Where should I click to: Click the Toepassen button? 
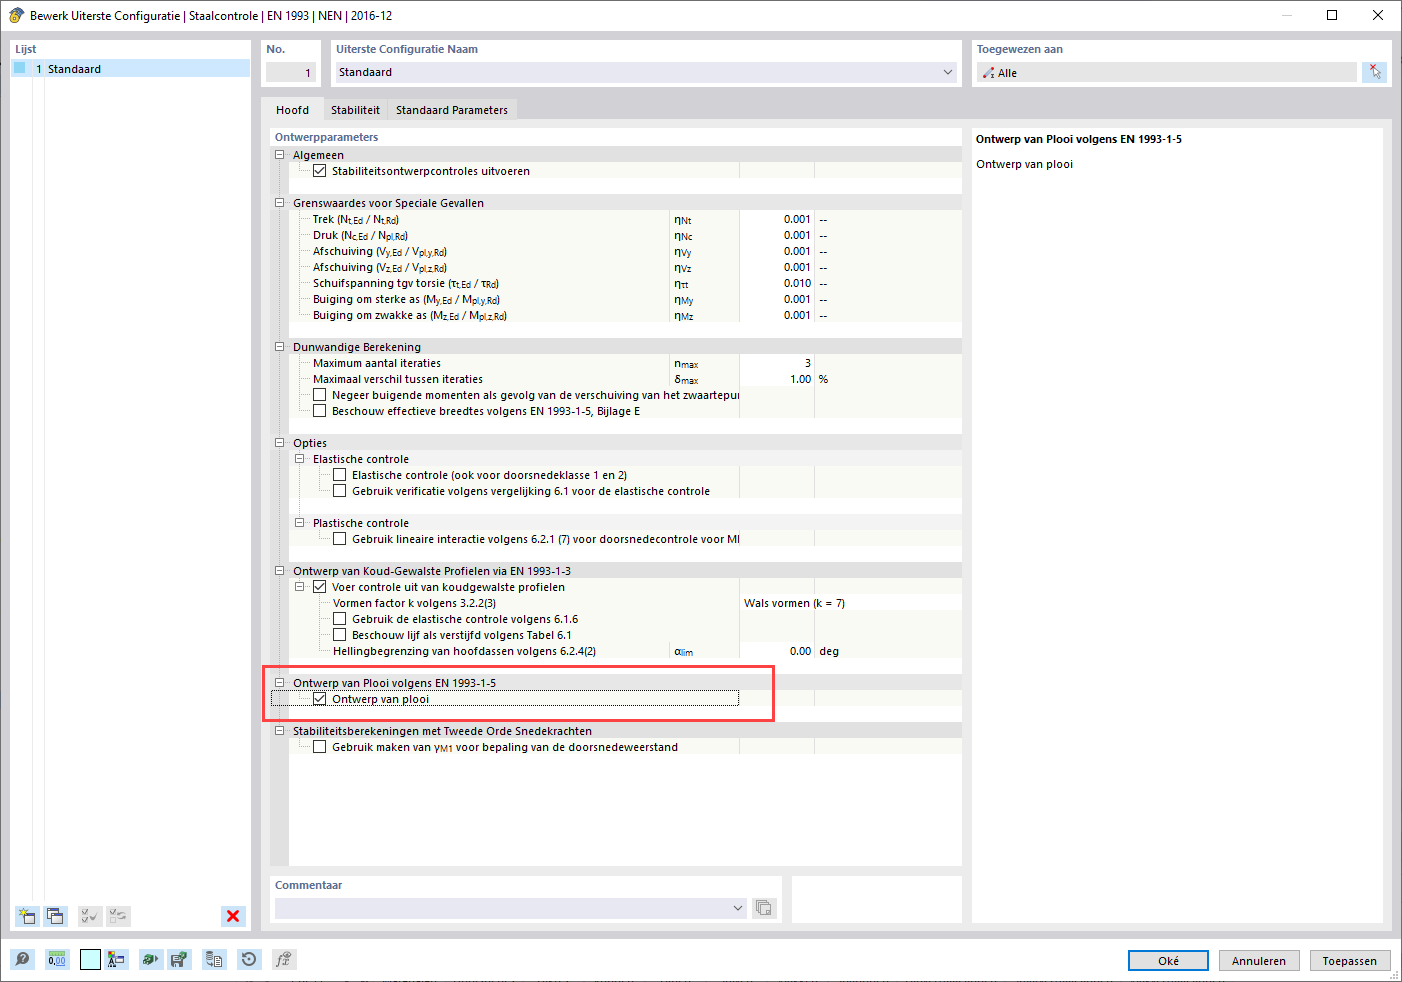tap(1350, 960)
